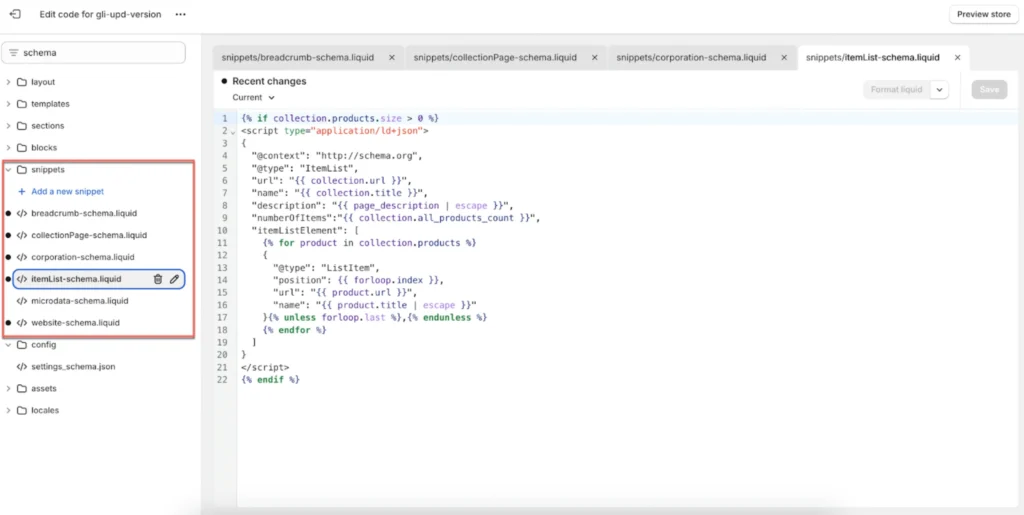Viewport: 1024px width, 515px height.
Task: Click the code icon beside collectionPage-schema.liquid
Action: click(22, 235)
